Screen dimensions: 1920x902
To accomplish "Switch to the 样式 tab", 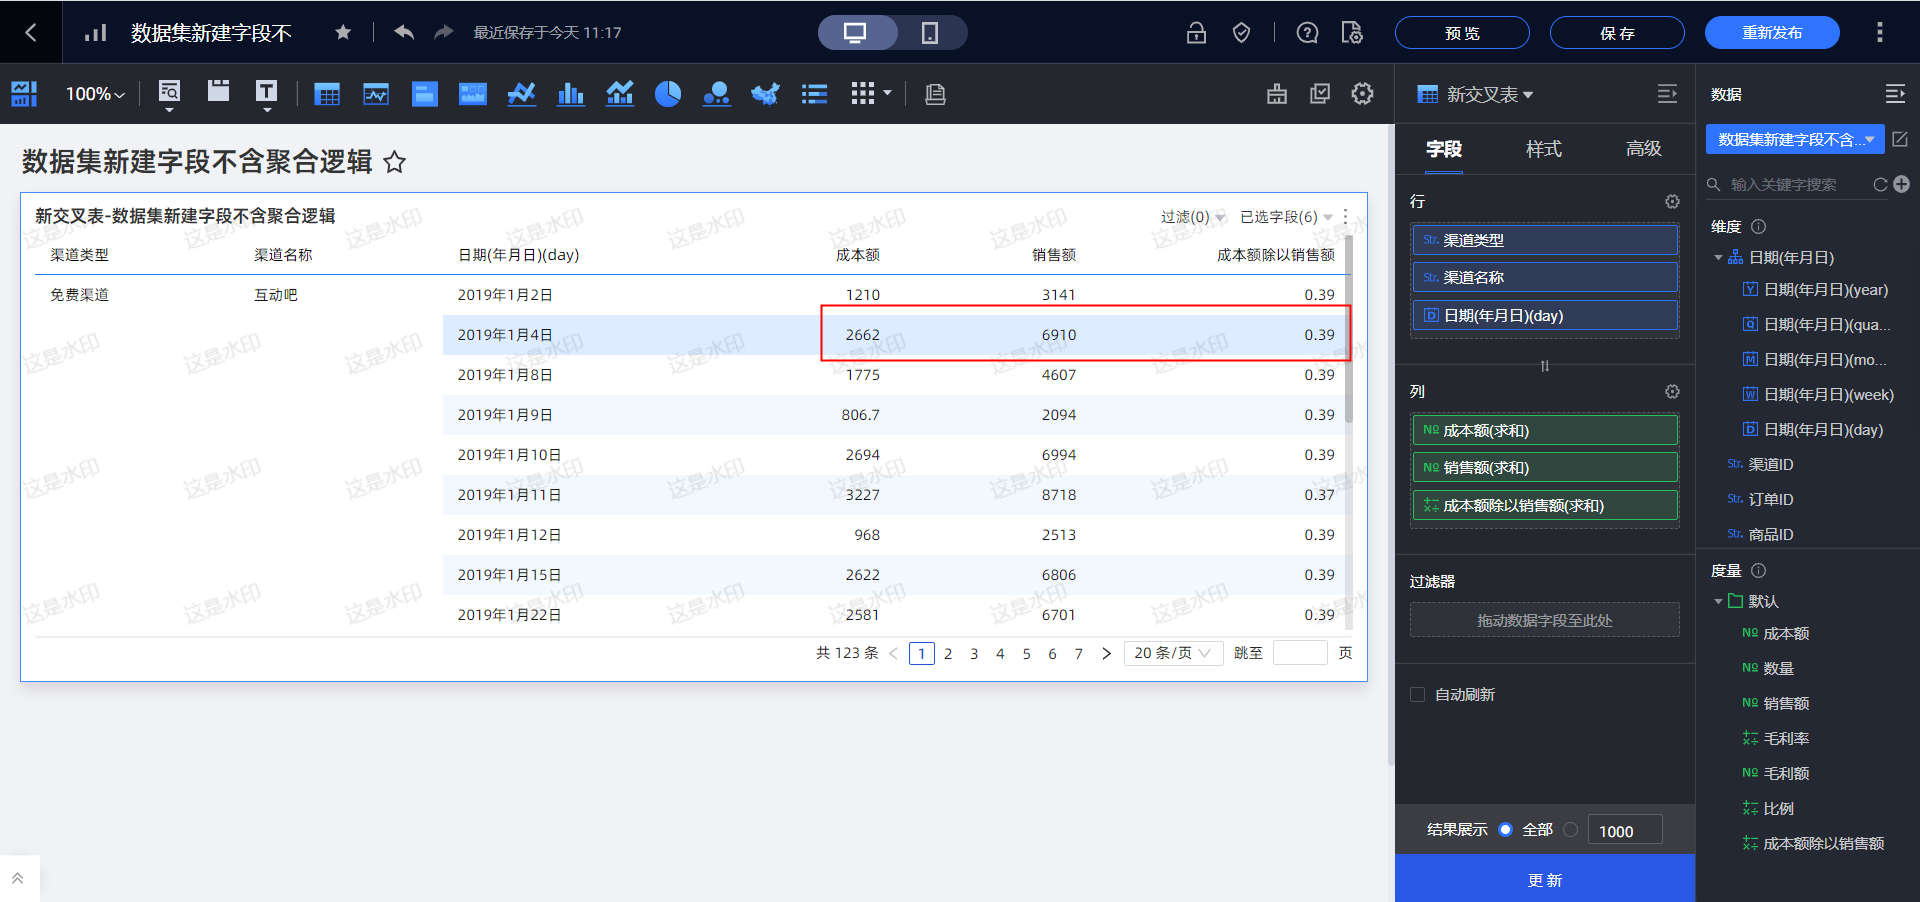I will coord(1543,149).
